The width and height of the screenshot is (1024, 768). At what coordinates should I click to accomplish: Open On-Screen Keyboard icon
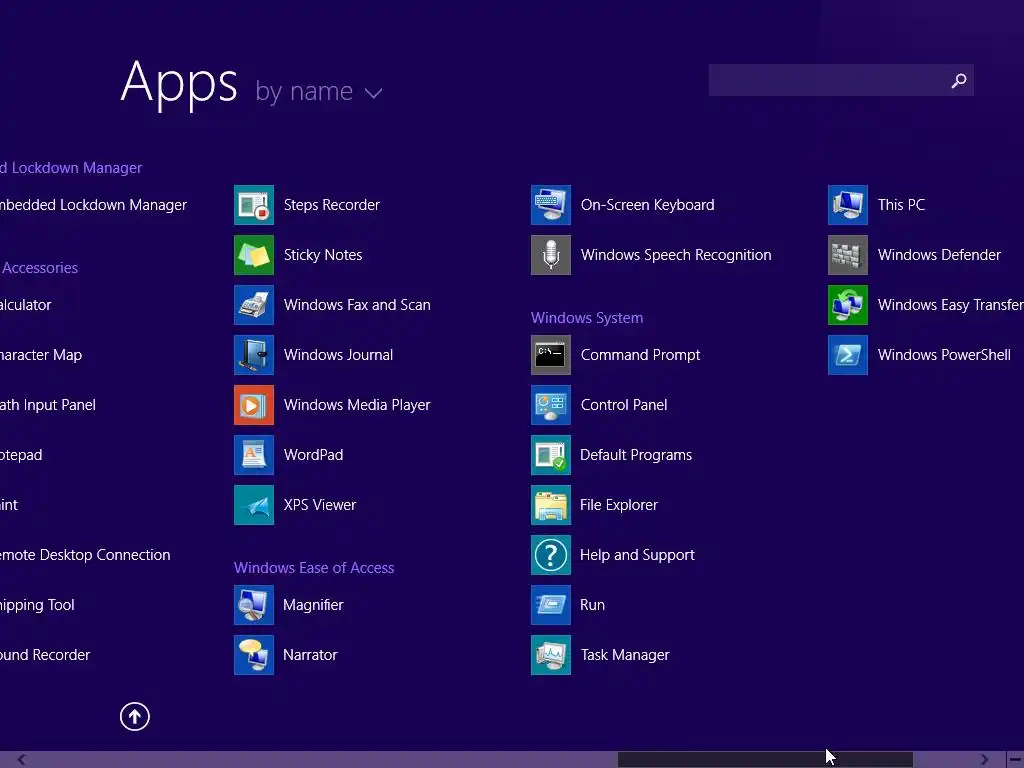click(551, 205)
